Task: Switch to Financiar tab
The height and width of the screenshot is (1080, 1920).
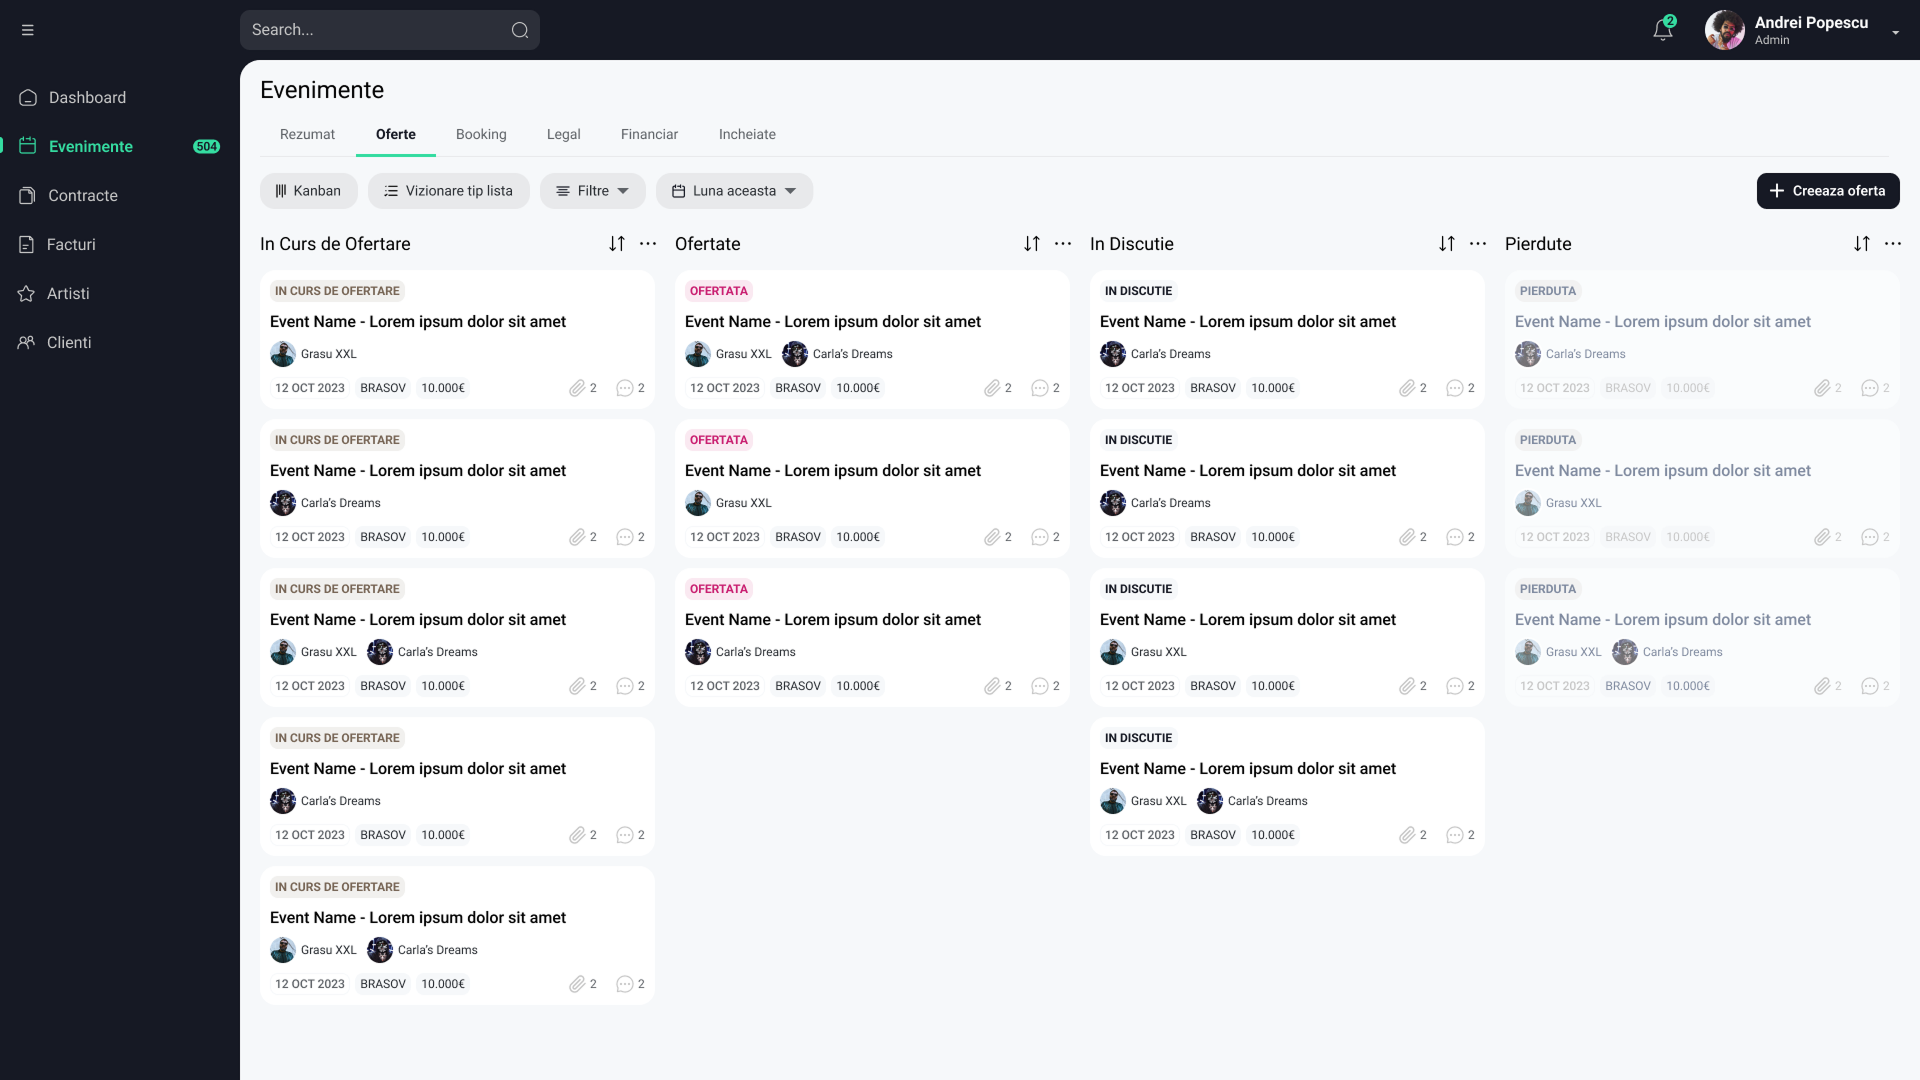Action: [x=649, y=133]
